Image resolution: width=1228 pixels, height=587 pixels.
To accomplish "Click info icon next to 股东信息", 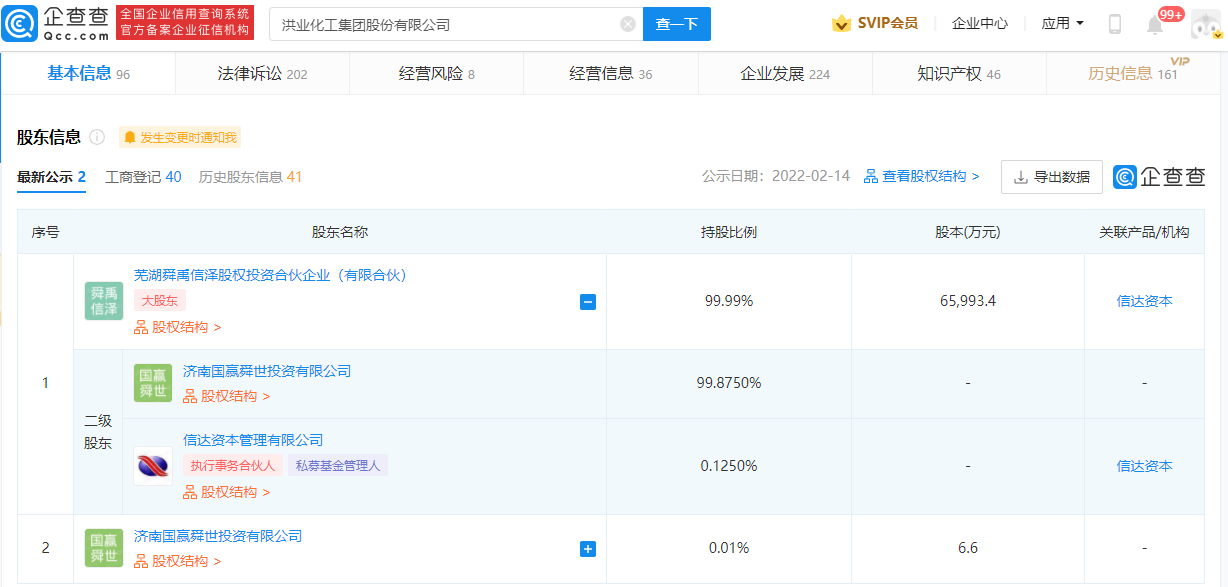I will 97,137.
